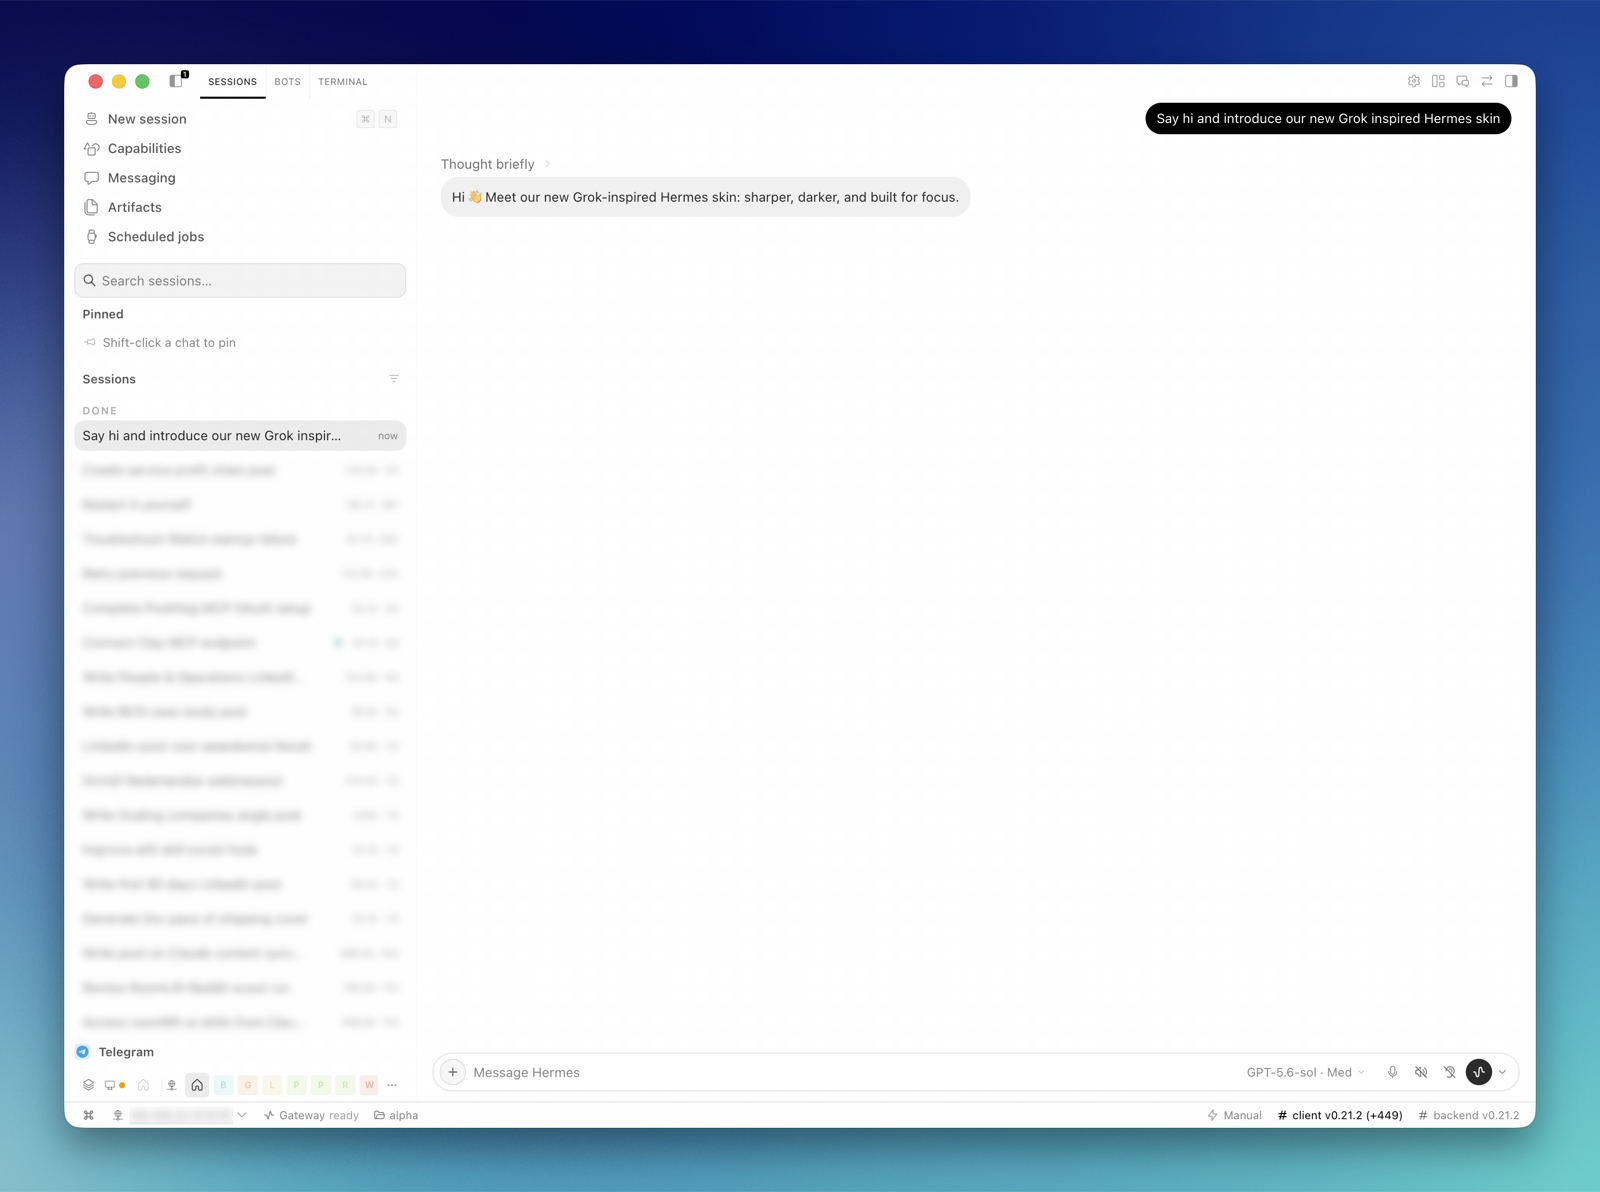Open the panel layout icon in top toolbar
Viewport: 1600px width, 1192px height.
1438,81
